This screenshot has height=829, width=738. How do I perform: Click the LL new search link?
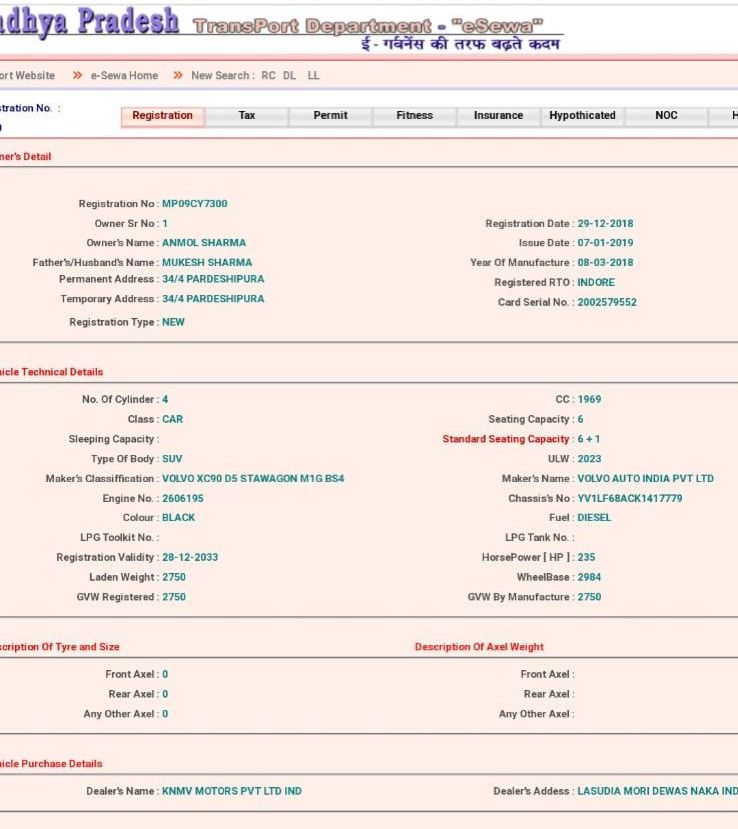pos(313,76)
